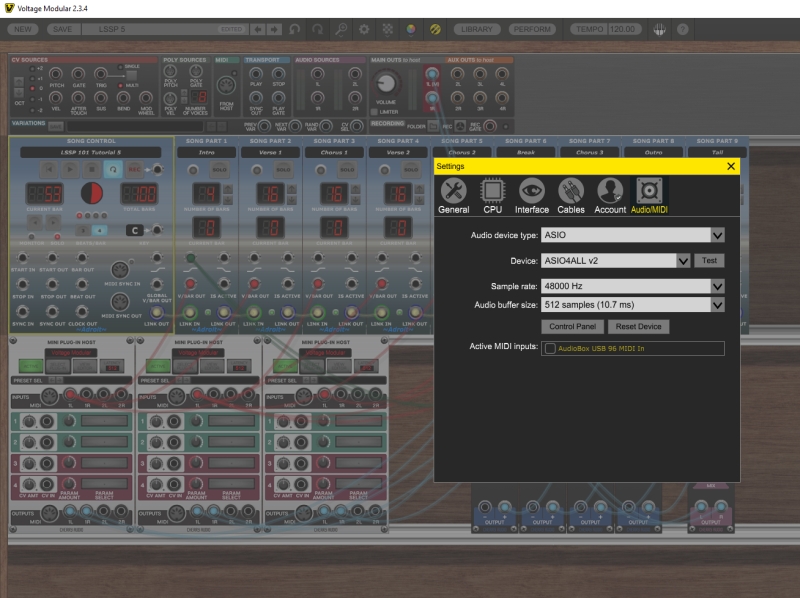Toggle SOLO on Song Part 3 Chorus 1
800x598 pixels.
(x=347, y=169)
